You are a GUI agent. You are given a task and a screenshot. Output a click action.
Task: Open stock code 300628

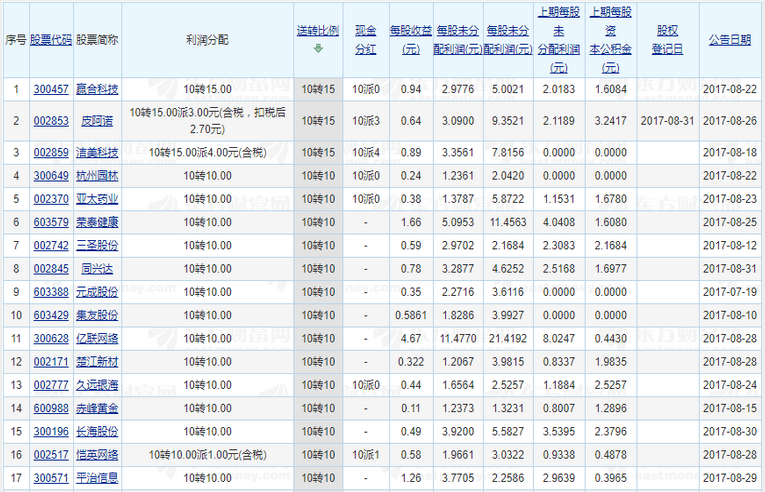pyautogui.click(x=51, y=339)
